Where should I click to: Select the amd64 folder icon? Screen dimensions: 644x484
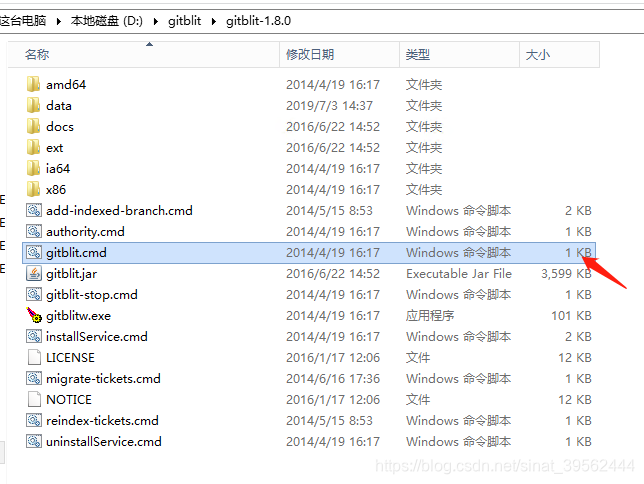coord(33,84)
